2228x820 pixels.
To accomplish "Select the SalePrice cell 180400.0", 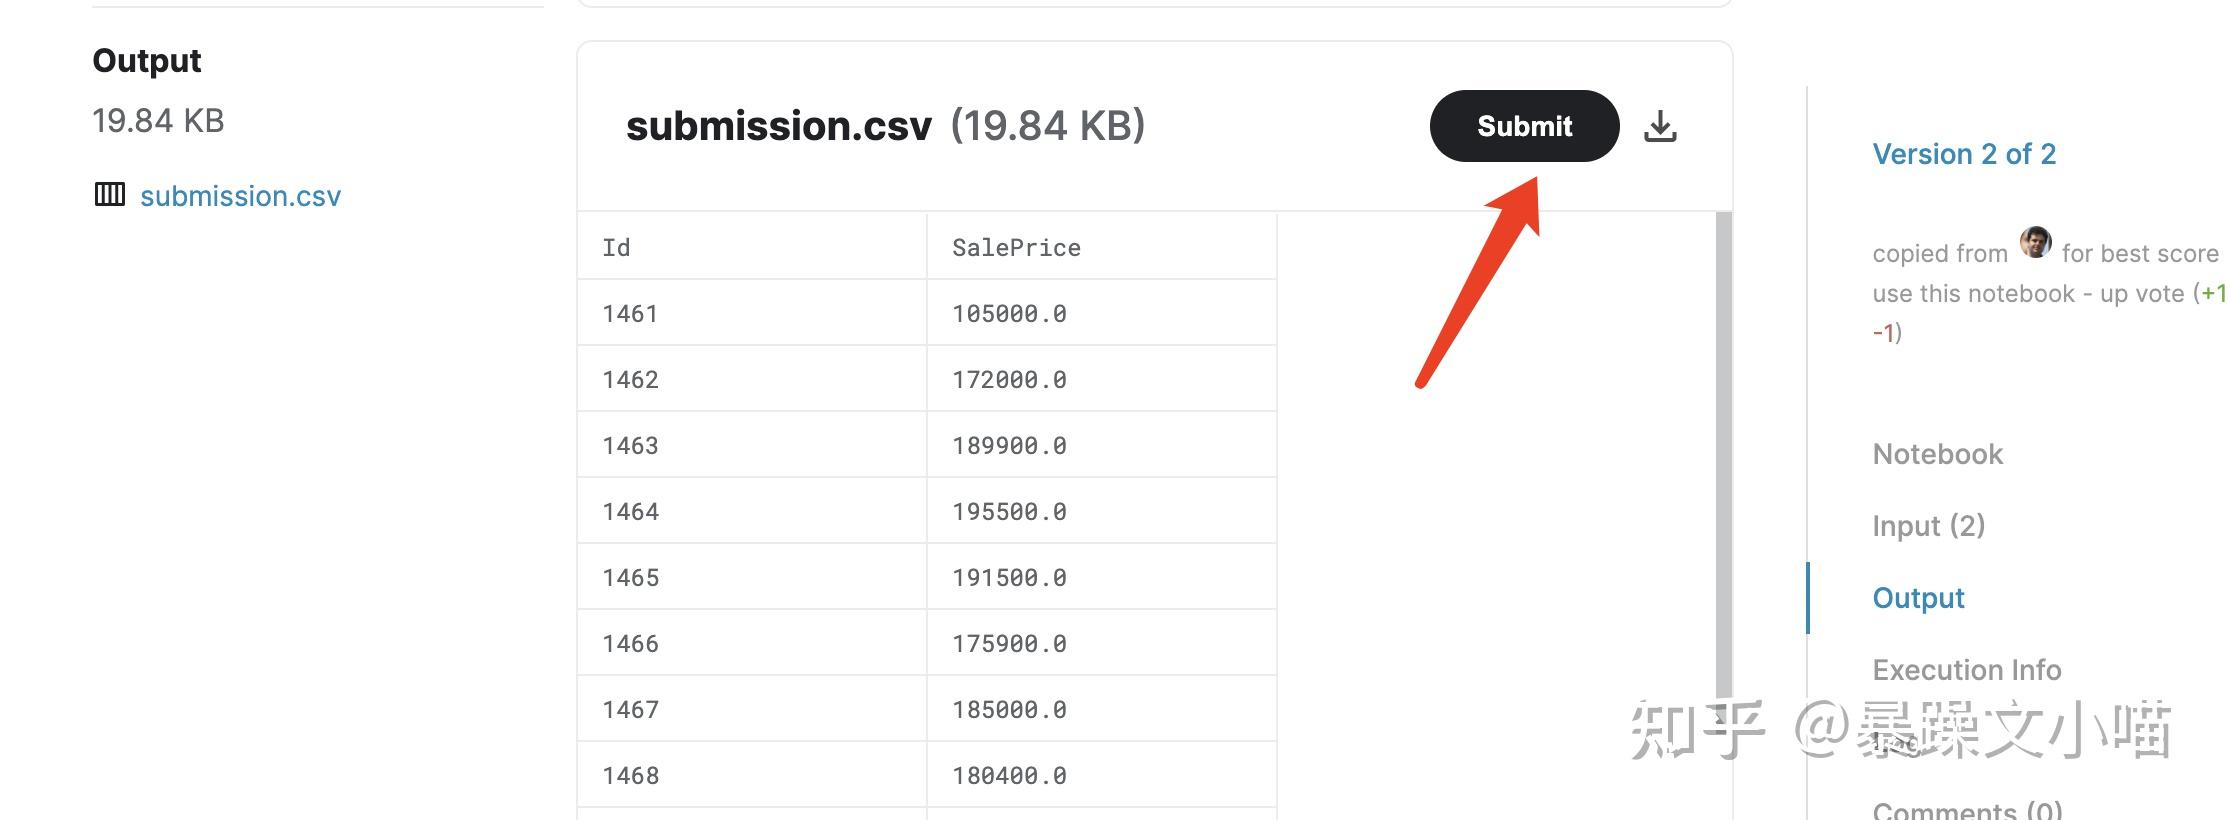I will tap(1102, 775).
